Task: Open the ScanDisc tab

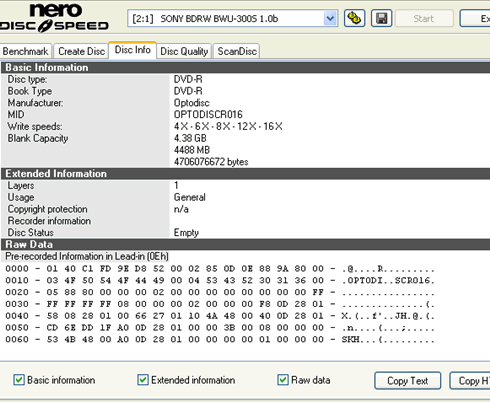Action: coord(237,51)
